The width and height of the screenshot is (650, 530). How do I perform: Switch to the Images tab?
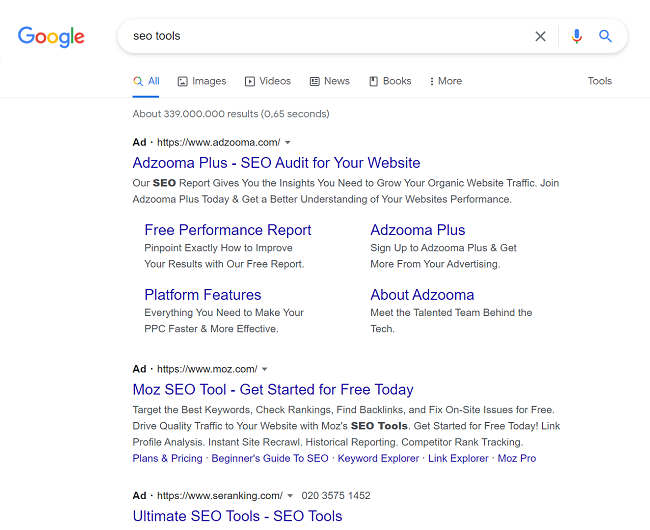[202, 81]
